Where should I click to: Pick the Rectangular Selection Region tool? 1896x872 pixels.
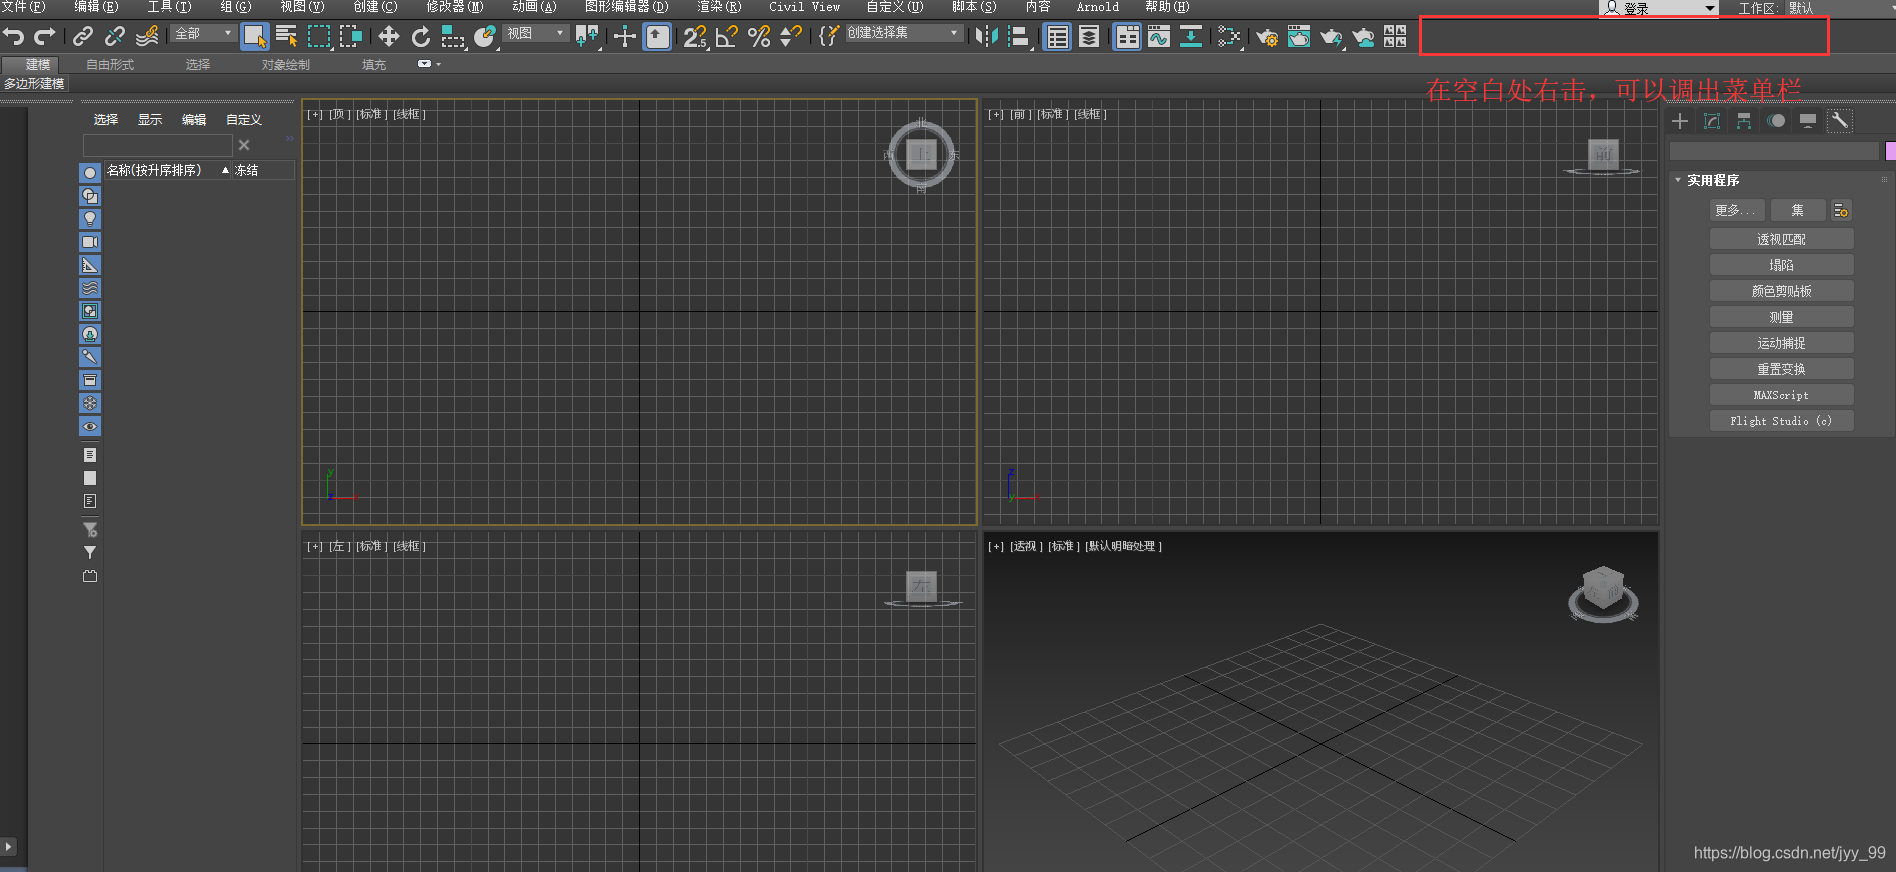point(318,37)
